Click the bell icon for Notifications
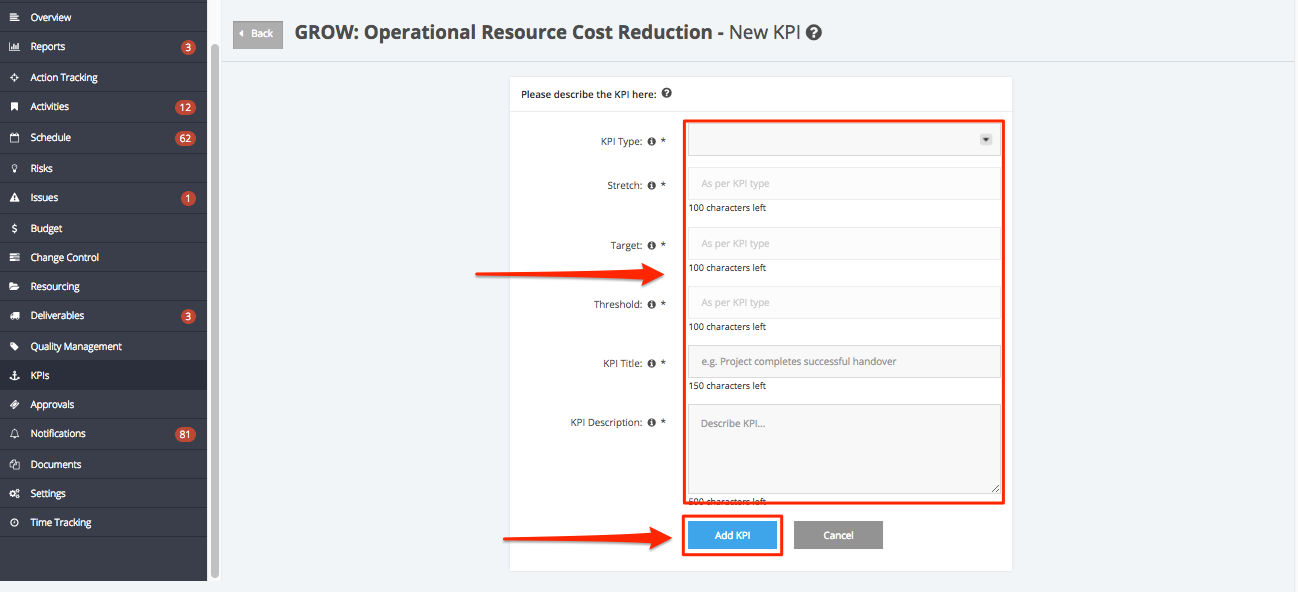This screenshot has height=592, width=1298. point(14,434)
